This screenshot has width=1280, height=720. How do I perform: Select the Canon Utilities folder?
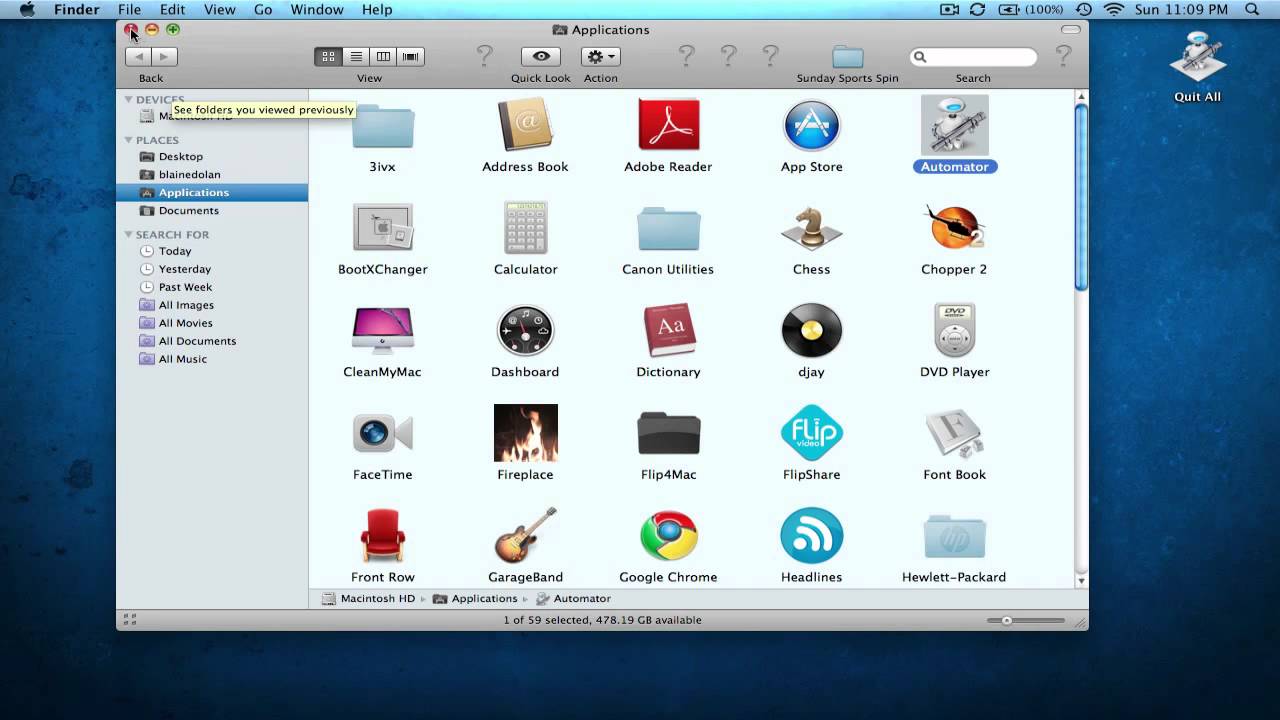668,229
